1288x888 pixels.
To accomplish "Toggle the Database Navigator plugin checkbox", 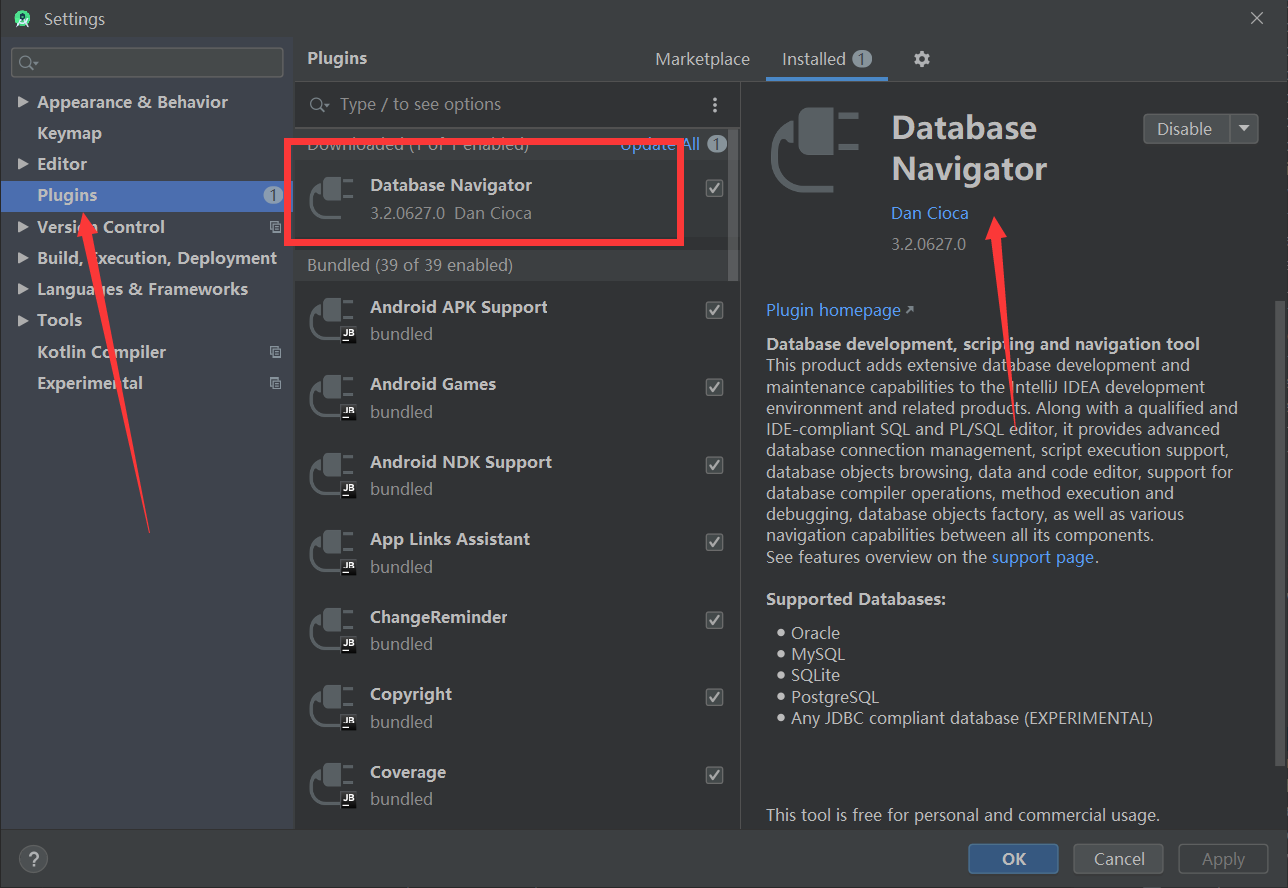I will point(714,188).
